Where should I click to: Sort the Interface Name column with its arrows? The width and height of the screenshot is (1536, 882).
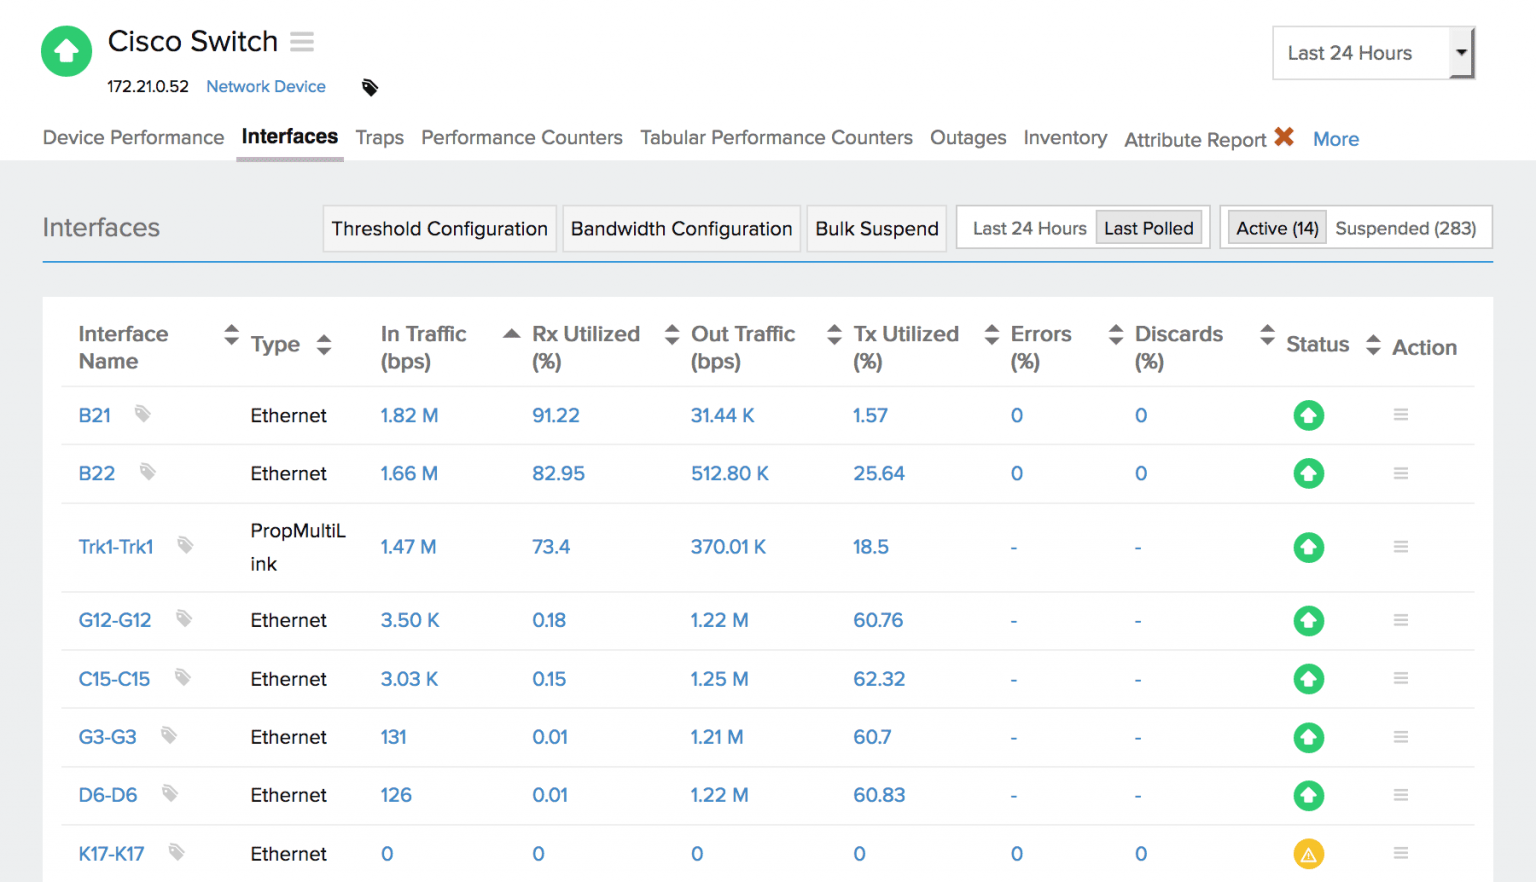[x=230, y=336]
